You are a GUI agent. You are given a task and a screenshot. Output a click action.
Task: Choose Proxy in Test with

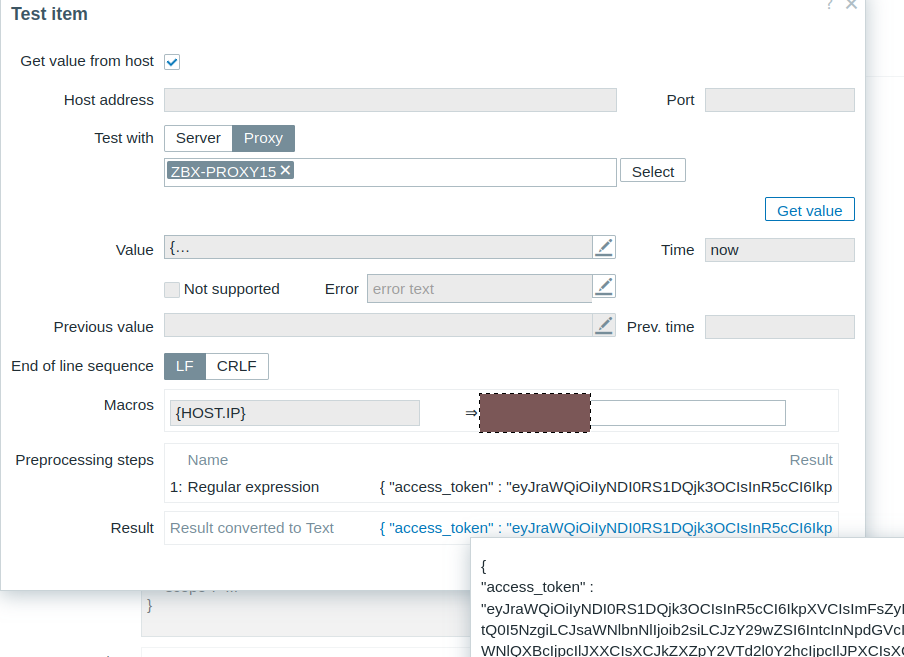pyautogui.click(x=264, y=138)
